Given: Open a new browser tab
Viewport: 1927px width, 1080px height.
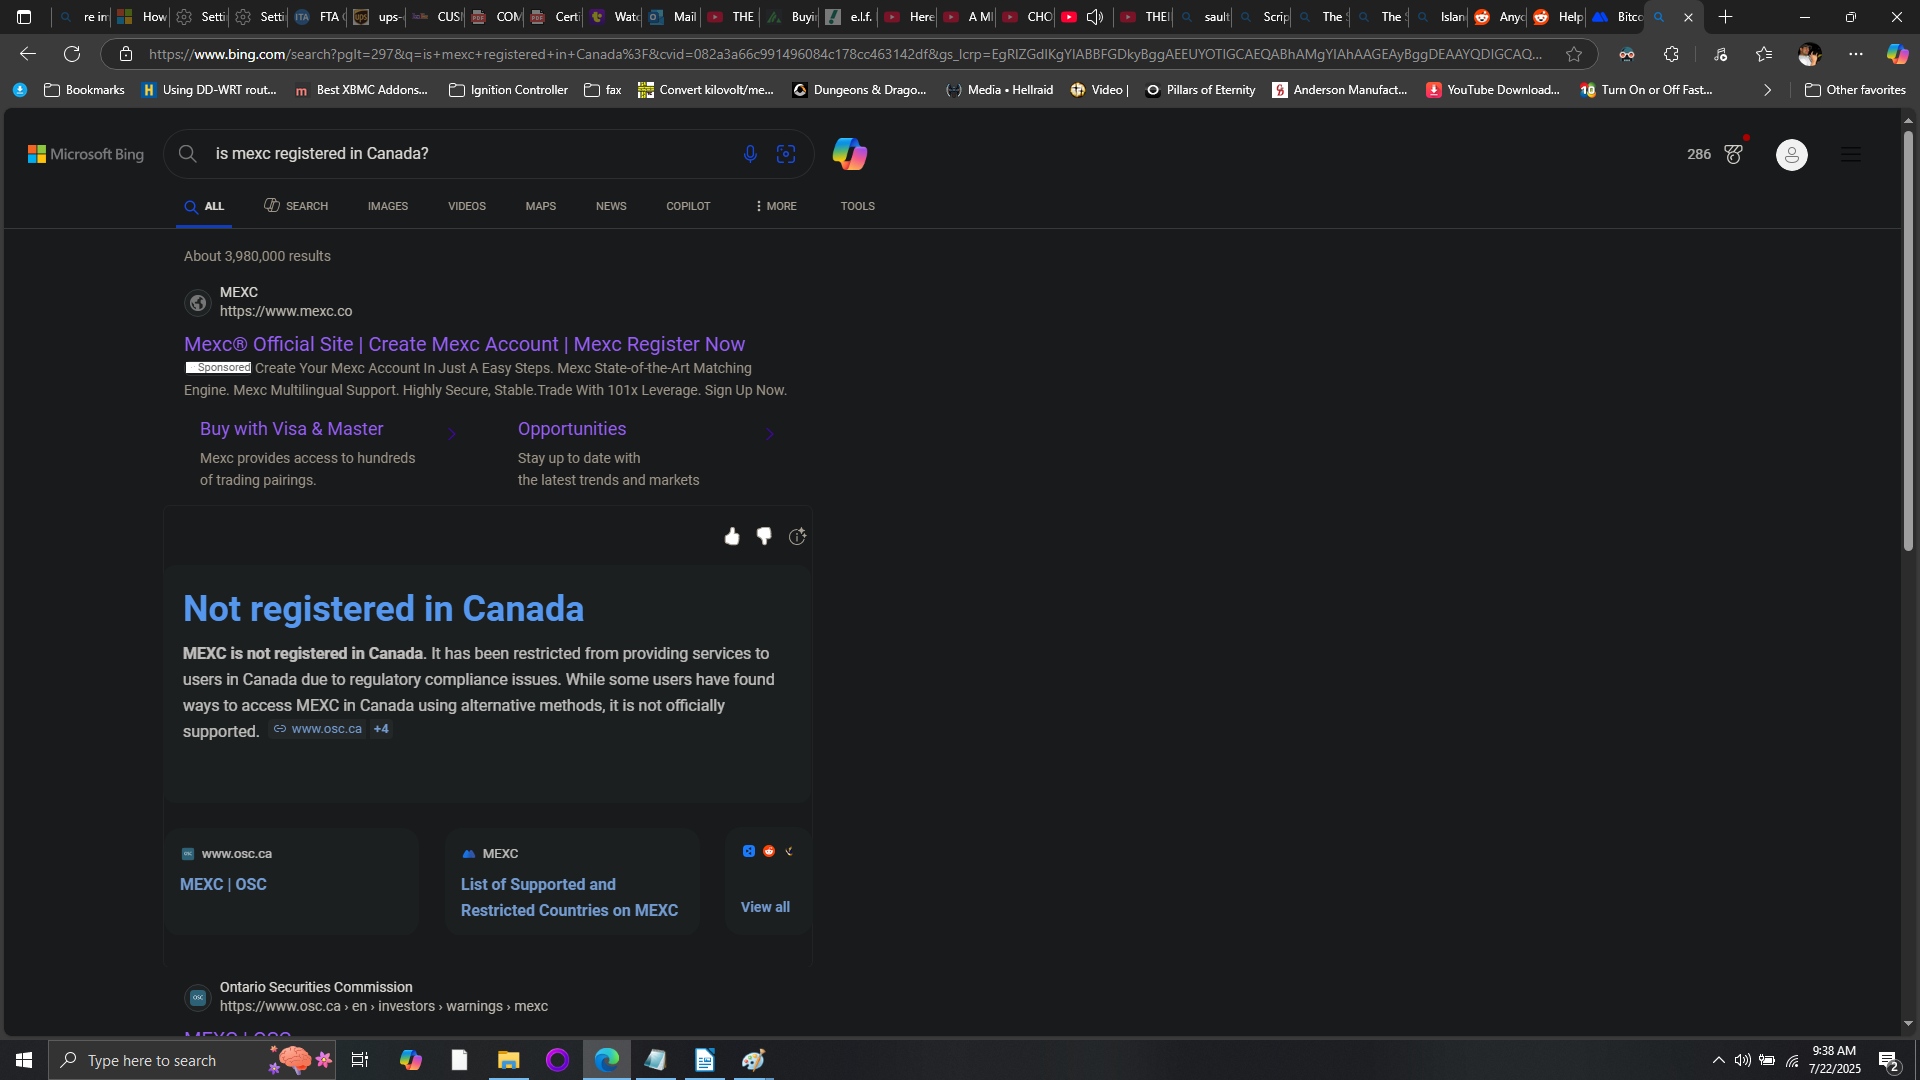Looking at the screenshot, I should (x=1725, y=17).
